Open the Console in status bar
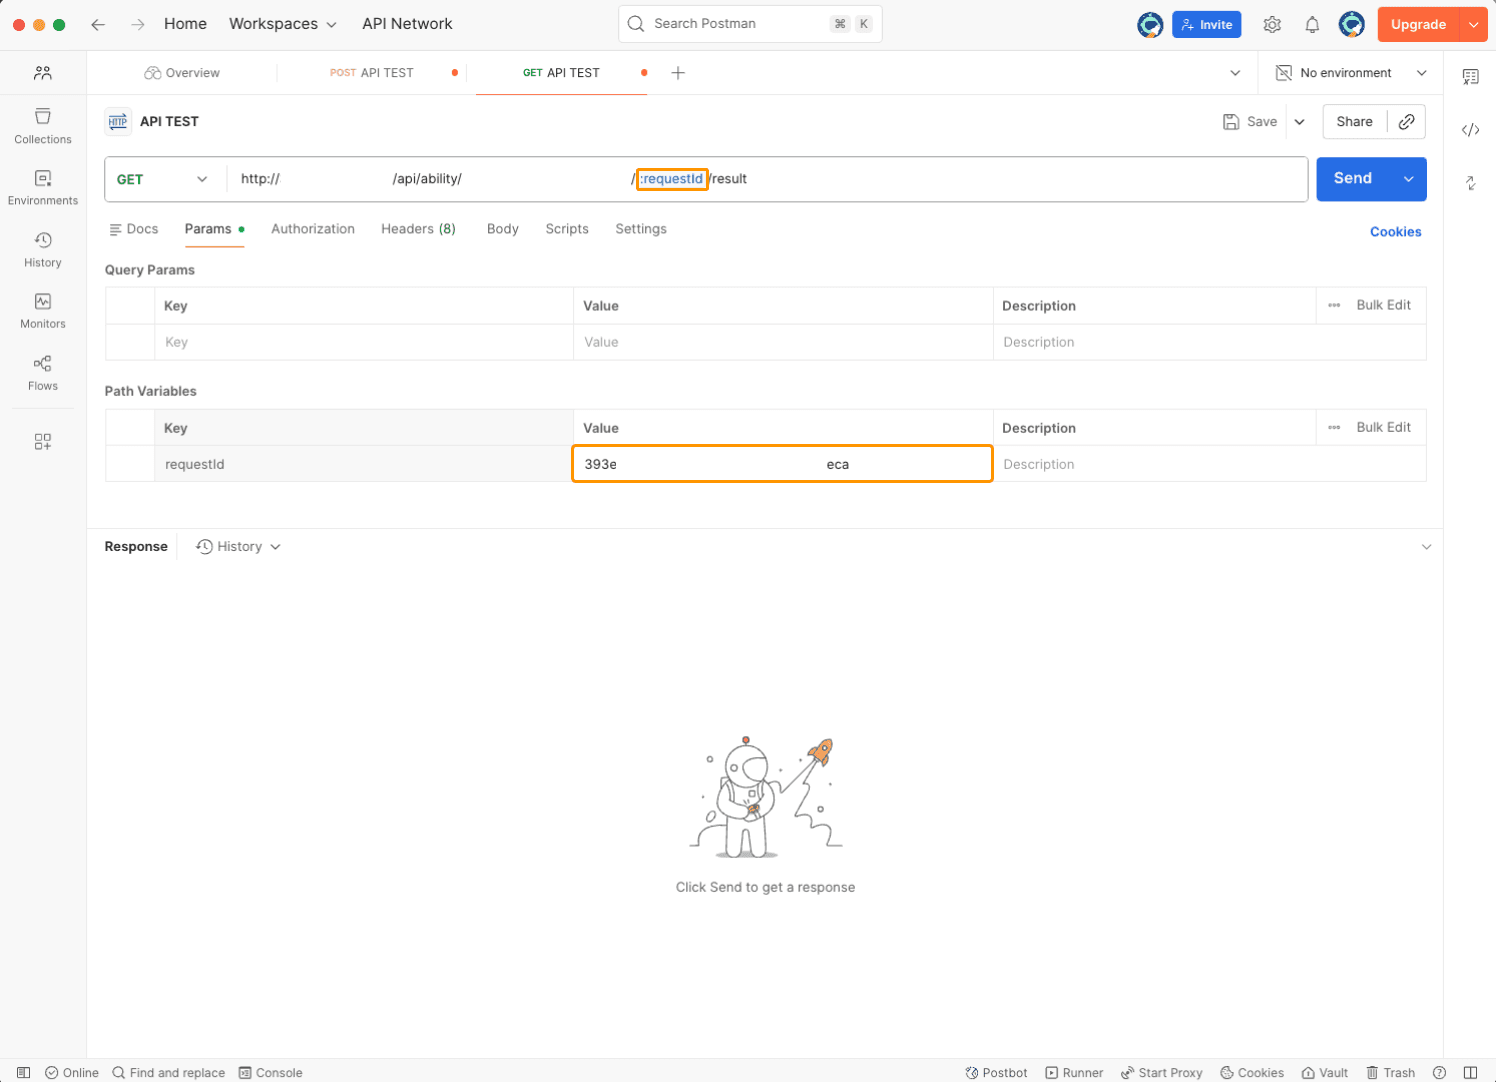The image size is (1496, 1082). (270, 1072)
